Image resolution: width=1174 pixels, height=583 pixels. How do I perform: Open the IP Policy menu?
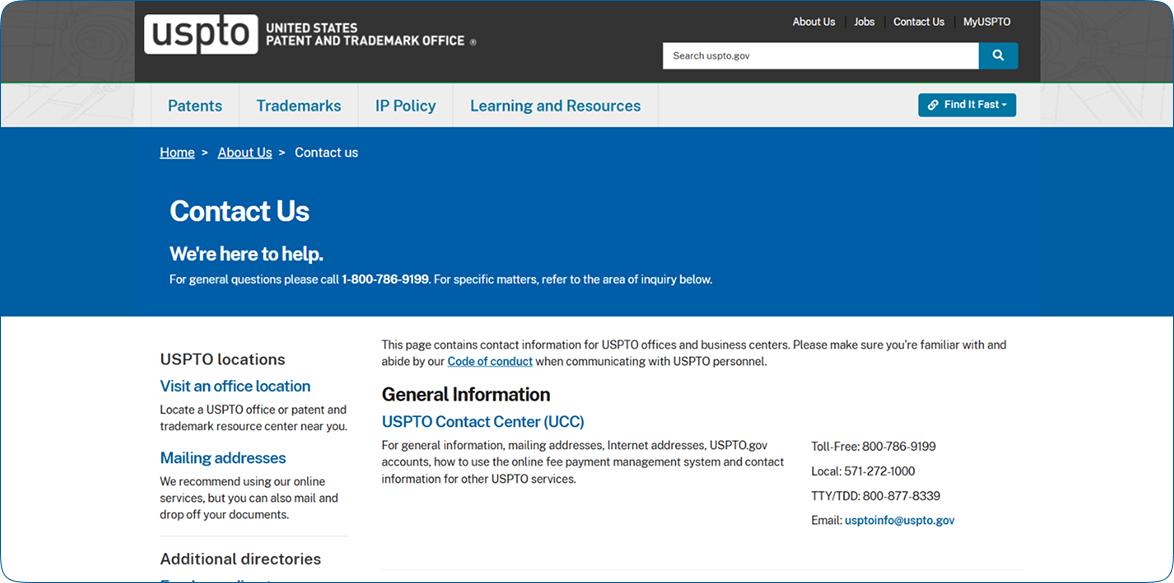(406, 106)
